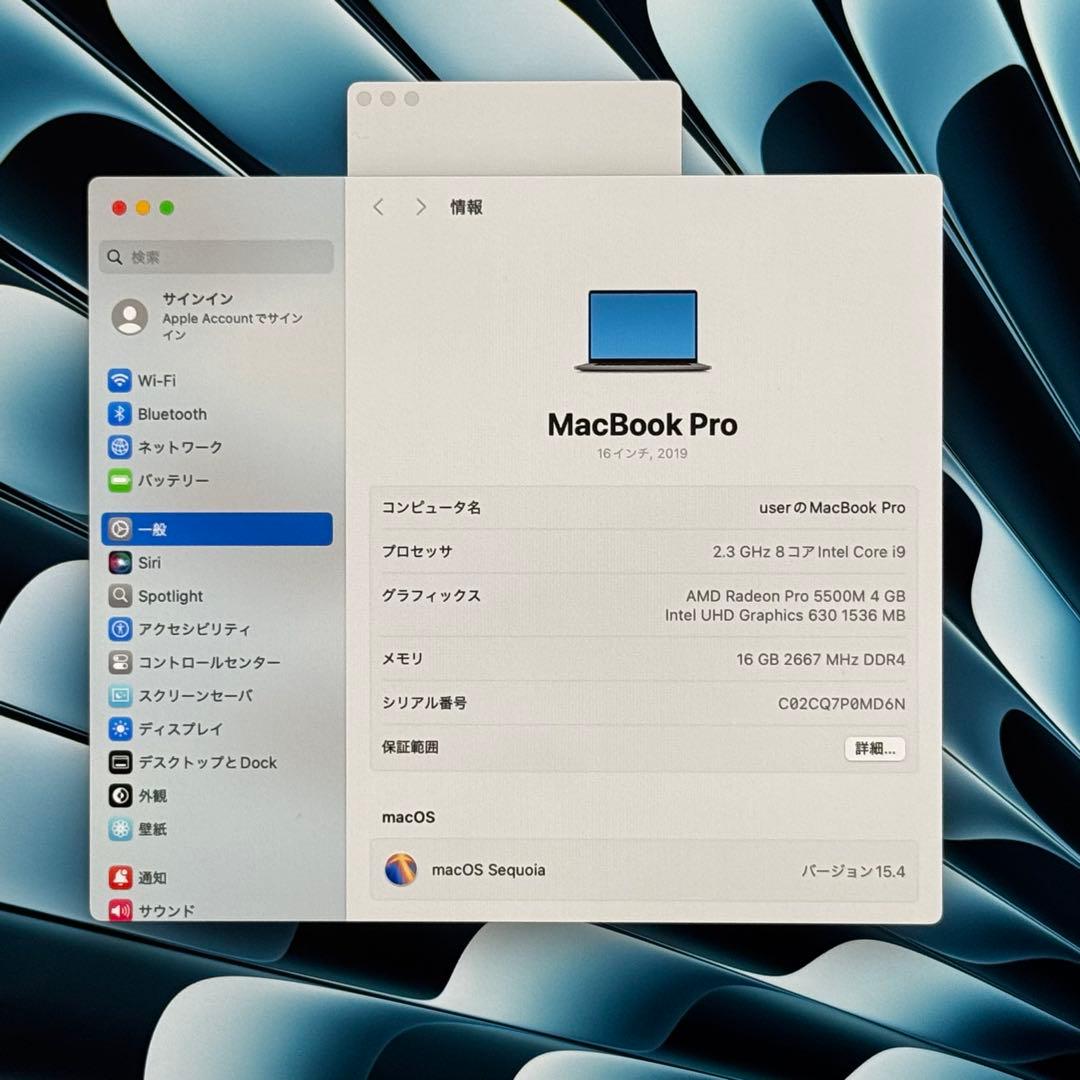
Task: Navigate back using the left chevron arrow
Action: pos(378,207)
